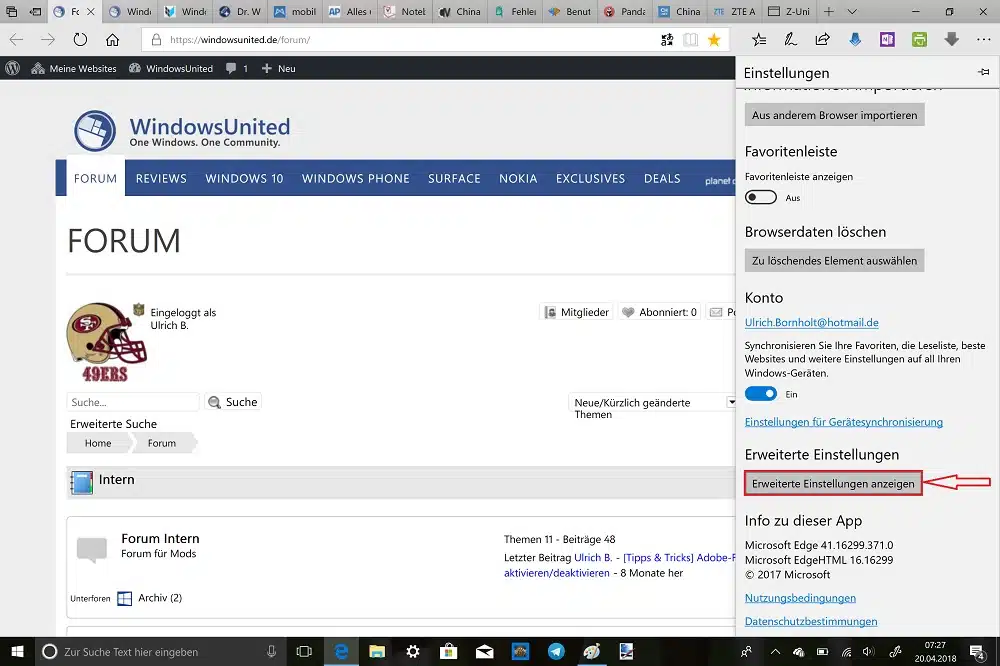This screenshot has width=1000, height=666.
Task: Click Erweiterte Einstellungen anzeigen button
Action: coord(833,484)
